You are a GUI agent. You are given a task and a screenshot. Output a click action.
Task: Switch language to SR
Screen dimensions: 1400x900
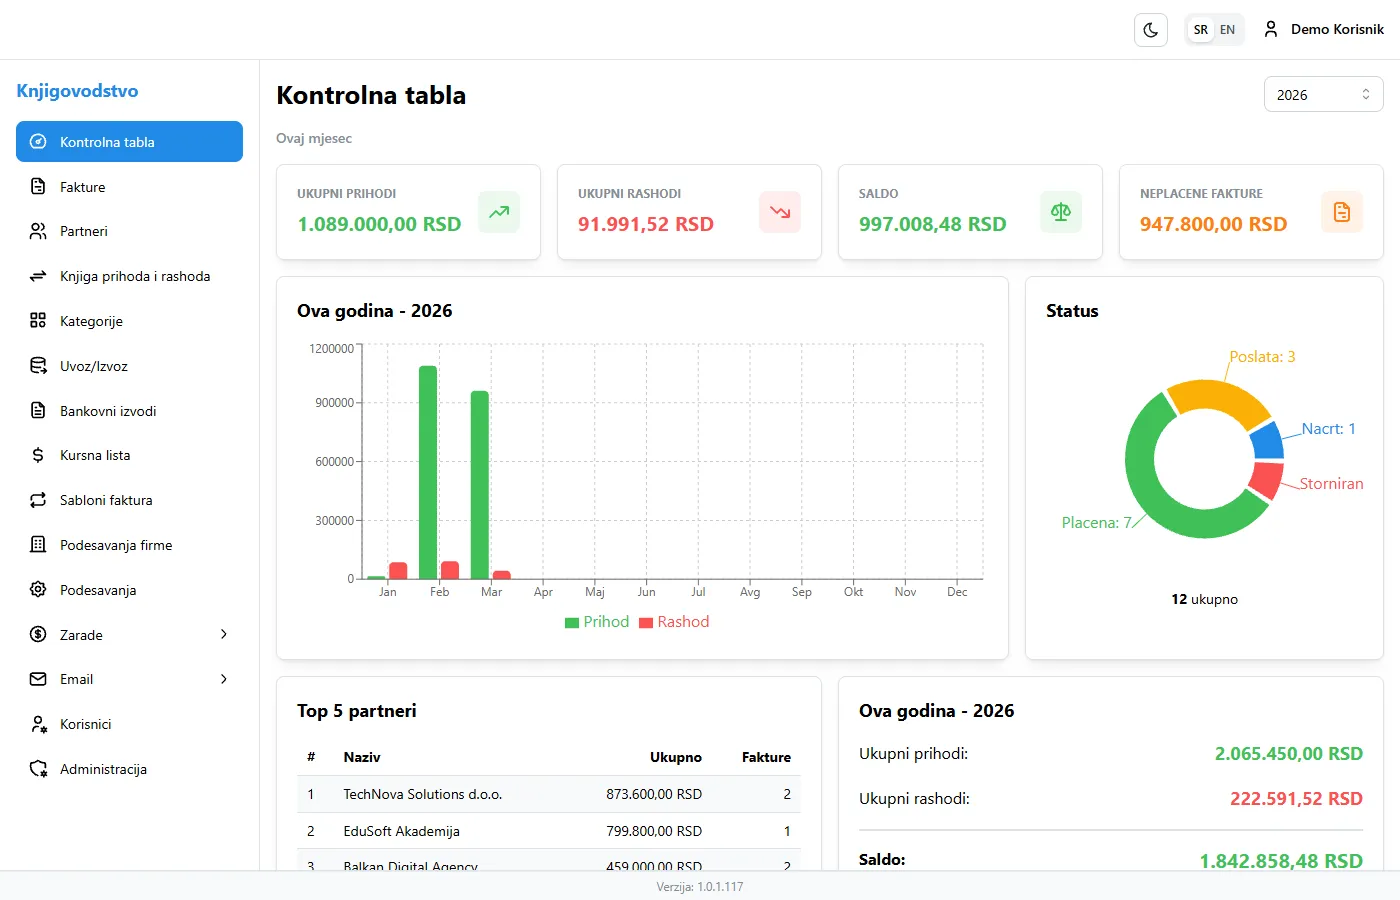coord(1200,29)
